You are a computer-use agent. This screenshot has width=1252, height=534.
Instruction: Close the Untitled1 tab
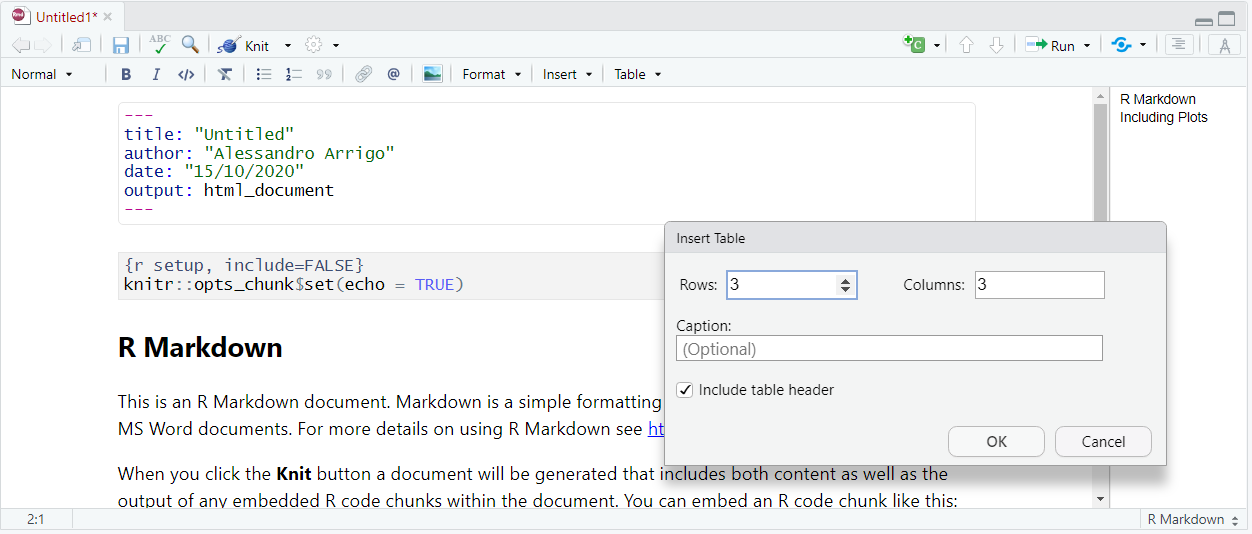click(108, 17)
